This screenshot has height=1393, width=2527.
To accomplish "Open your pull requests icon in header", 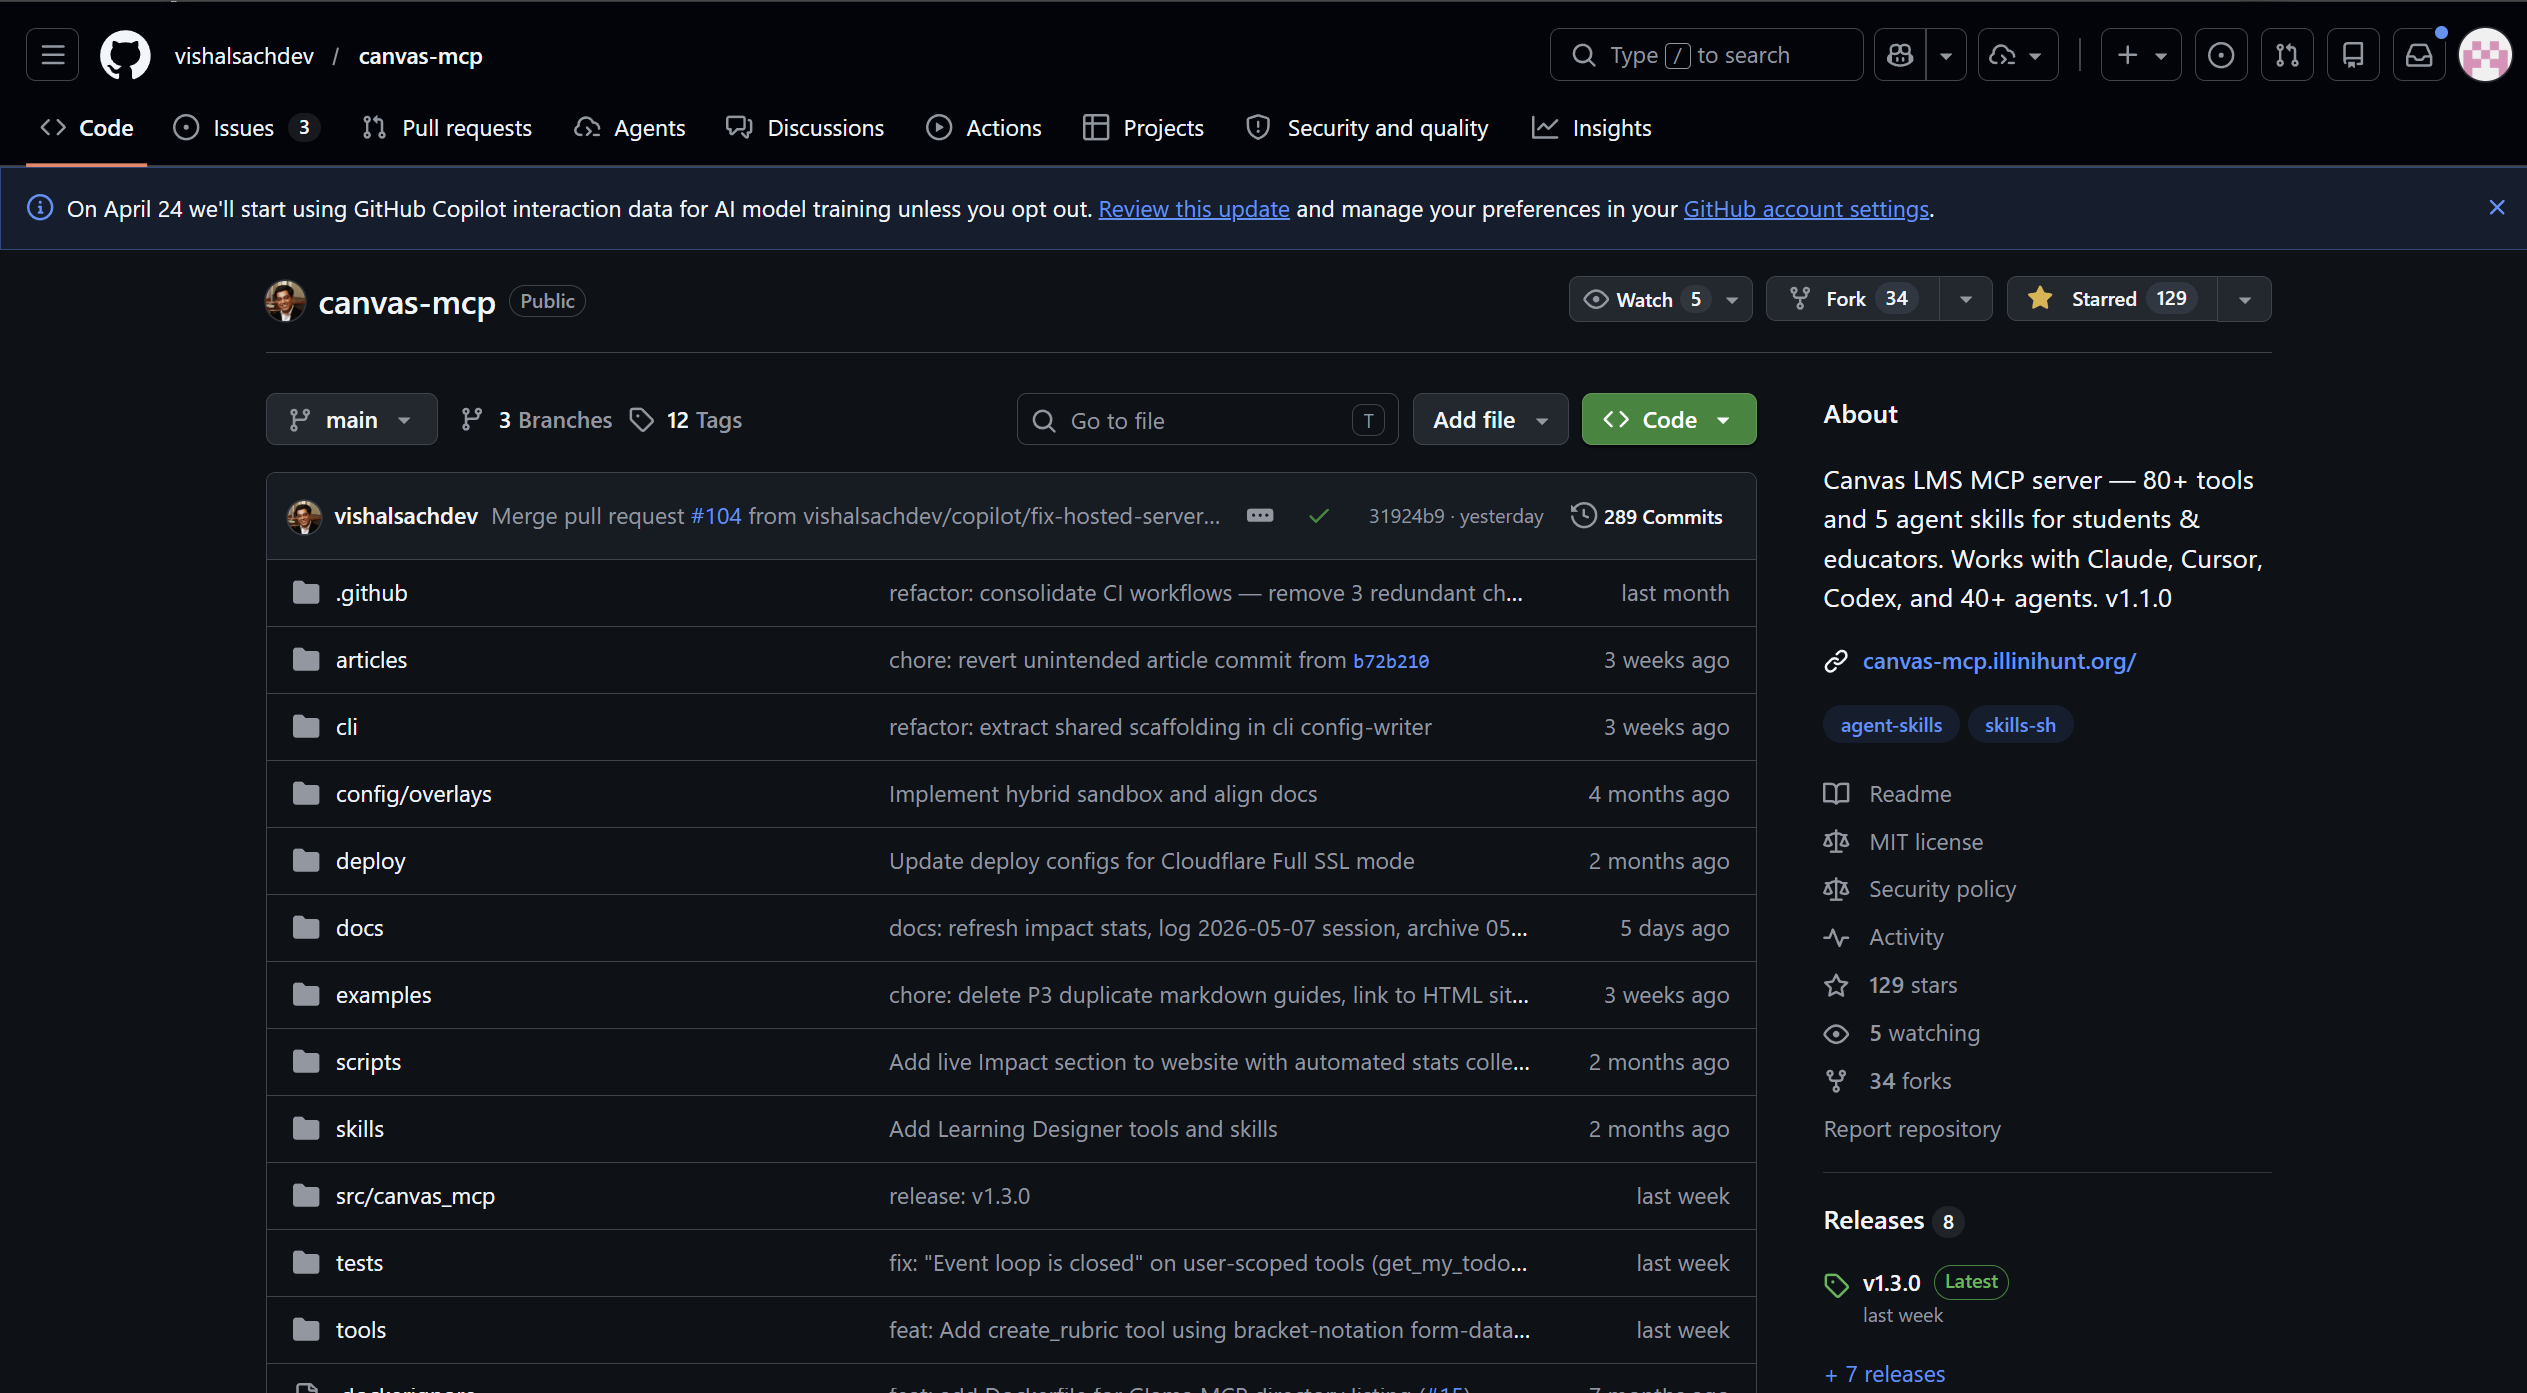I will pos(2287,55).
